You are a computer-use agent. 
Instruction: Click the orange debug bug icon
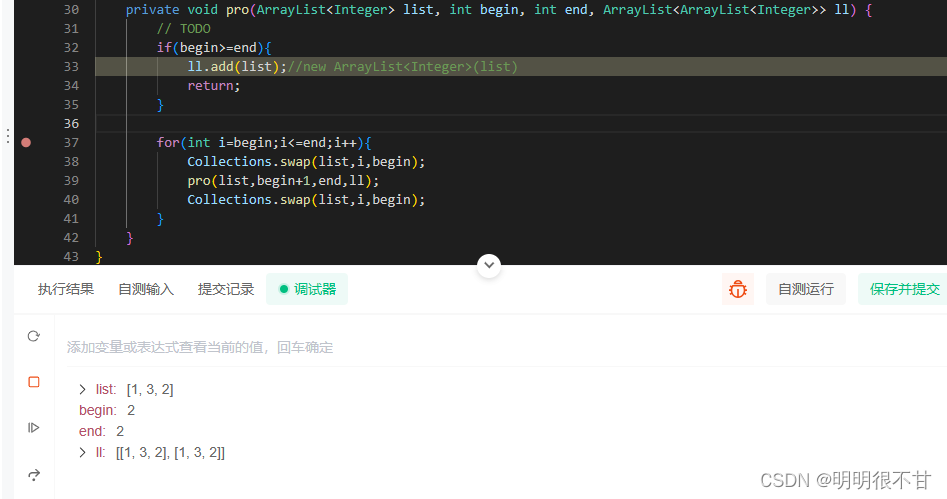click(737, 289)
